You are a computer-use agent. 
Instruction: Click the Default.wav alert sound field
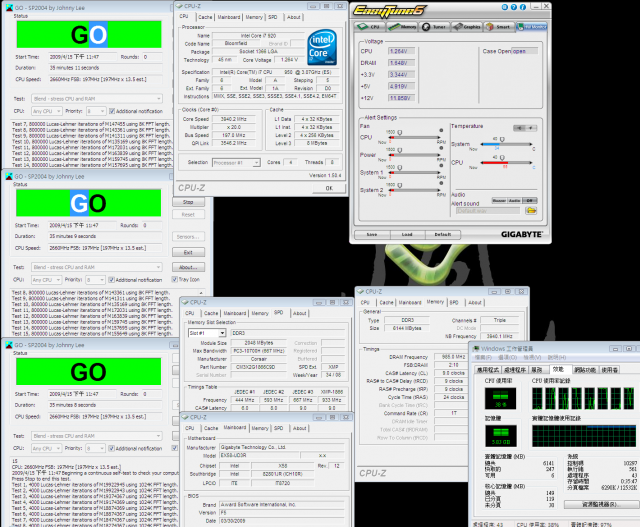(x=488, y=211)
